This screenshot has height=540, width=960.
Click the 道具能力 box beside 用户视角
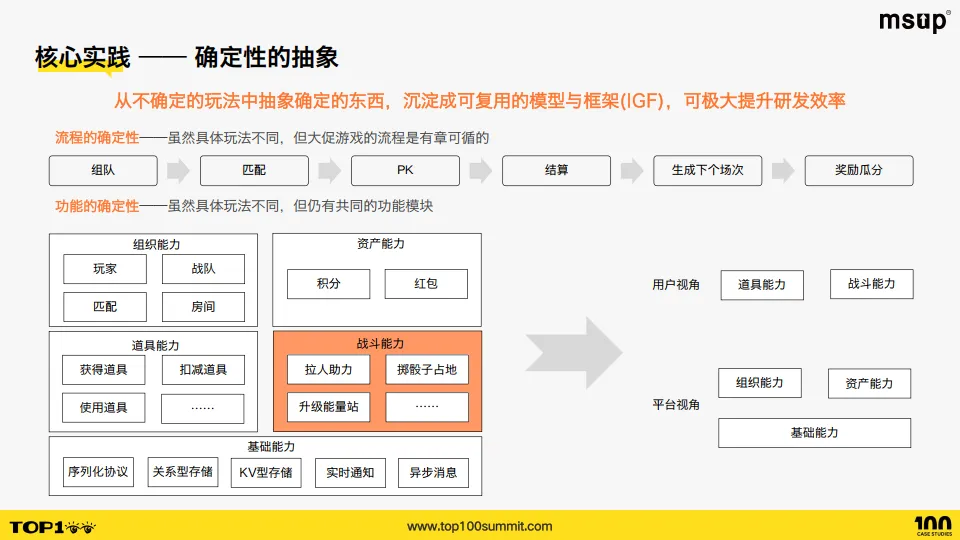[762, 285]
